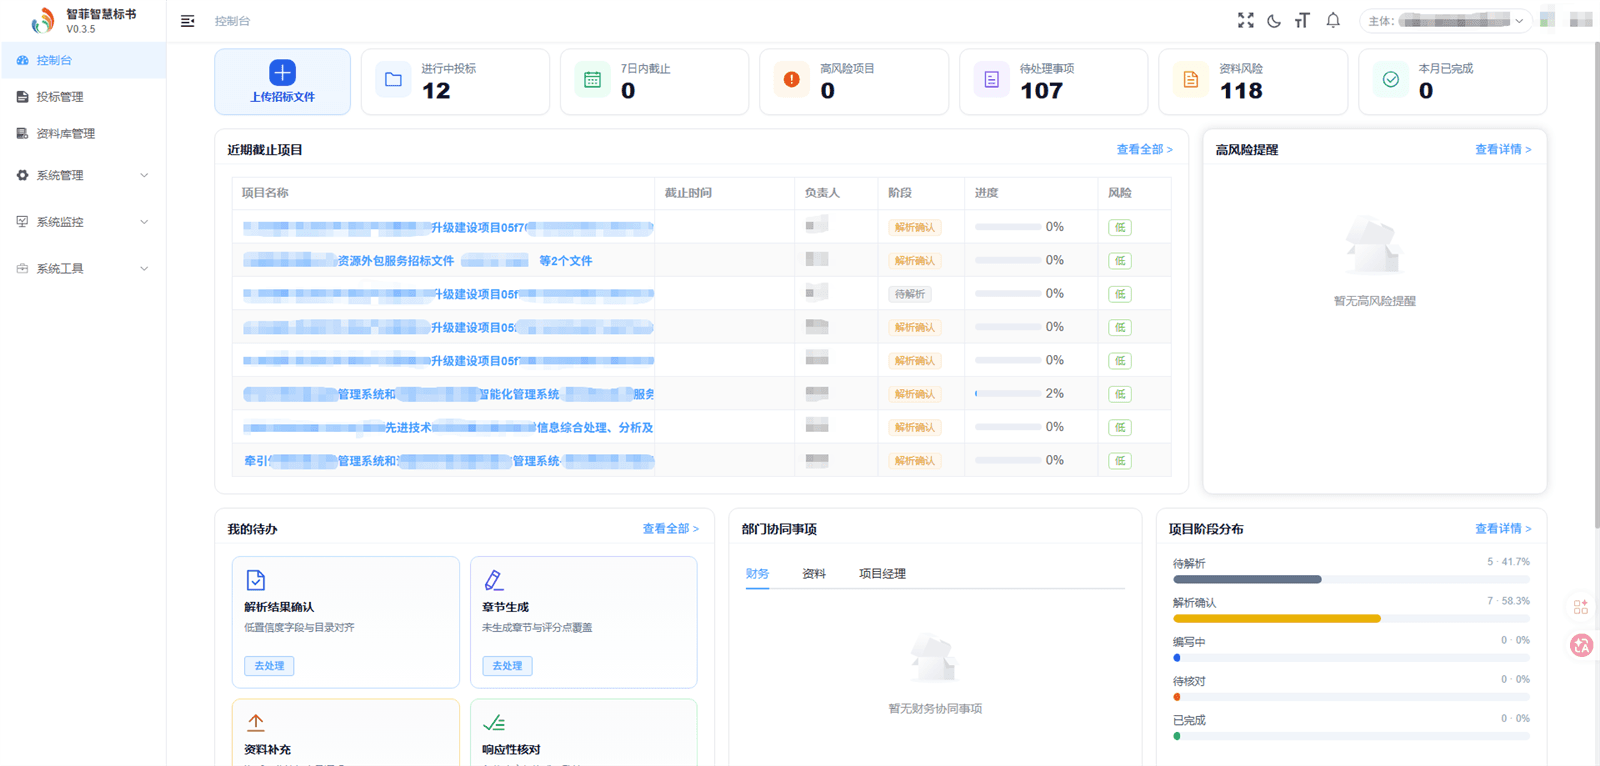This screenshot has width=1600, height=766.
Task: Click the user avatar in header
Action: point(1547,19)
